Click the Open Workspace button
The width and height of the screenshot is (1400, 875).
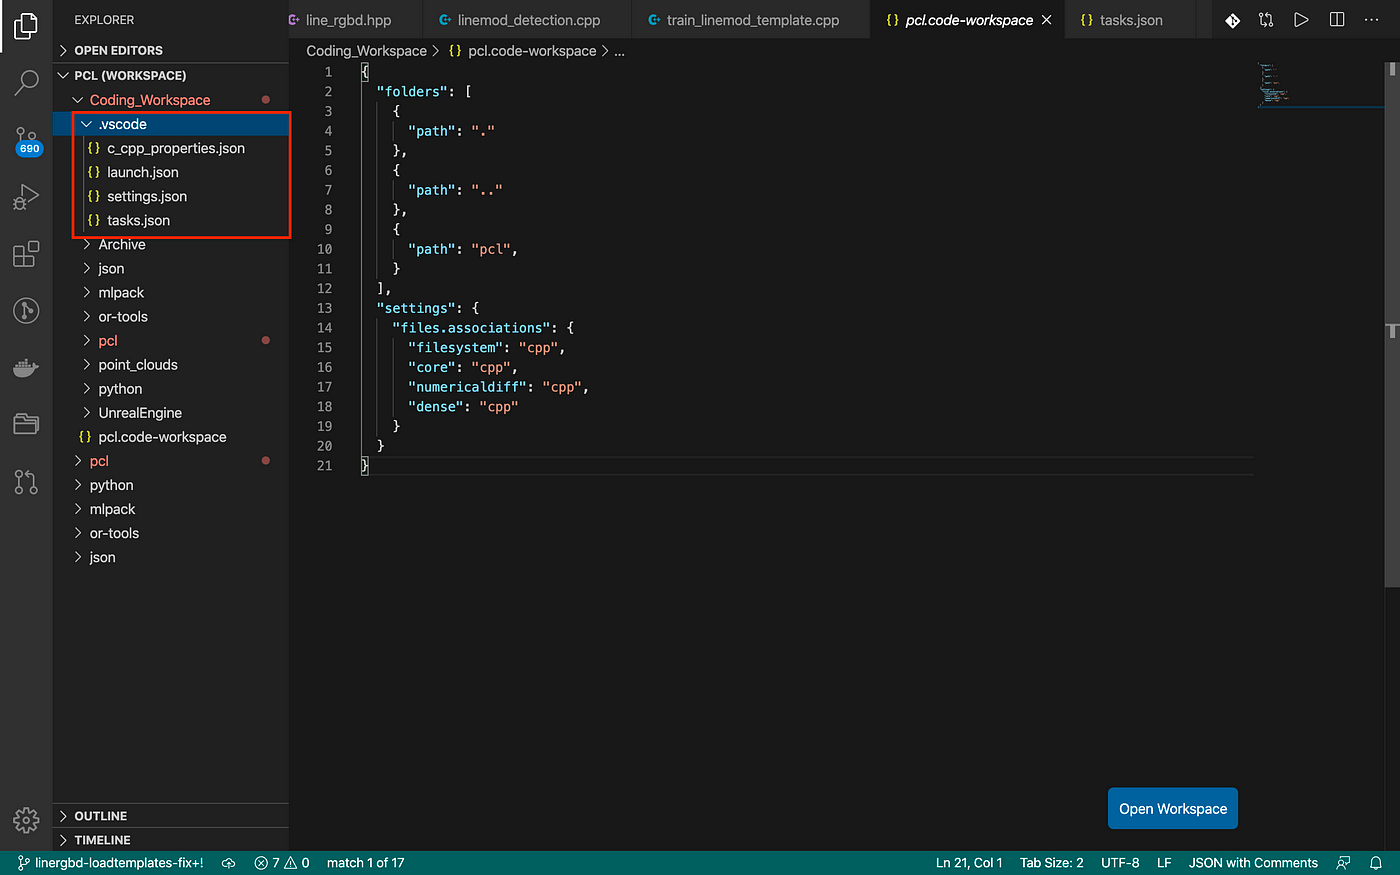point(1173,809)
